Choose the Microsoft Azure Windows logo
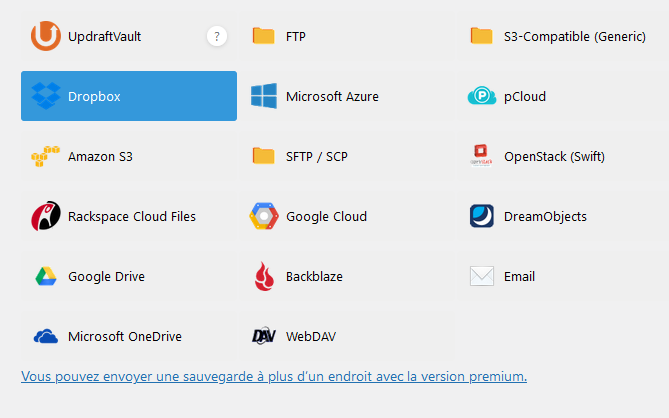Image resolution: width=669 pixels, height=418 pixels. point(264,96)
